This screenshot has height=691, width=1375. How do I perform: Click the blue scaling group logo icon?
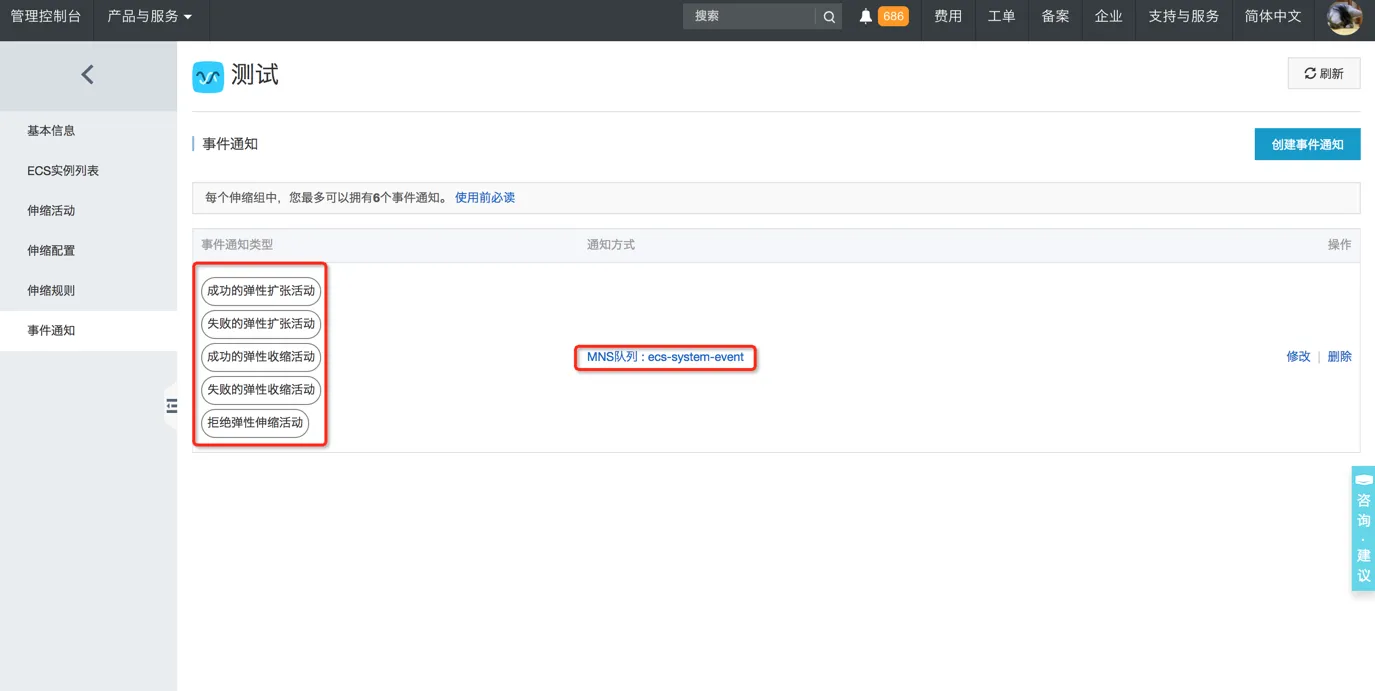coord(208,76)
